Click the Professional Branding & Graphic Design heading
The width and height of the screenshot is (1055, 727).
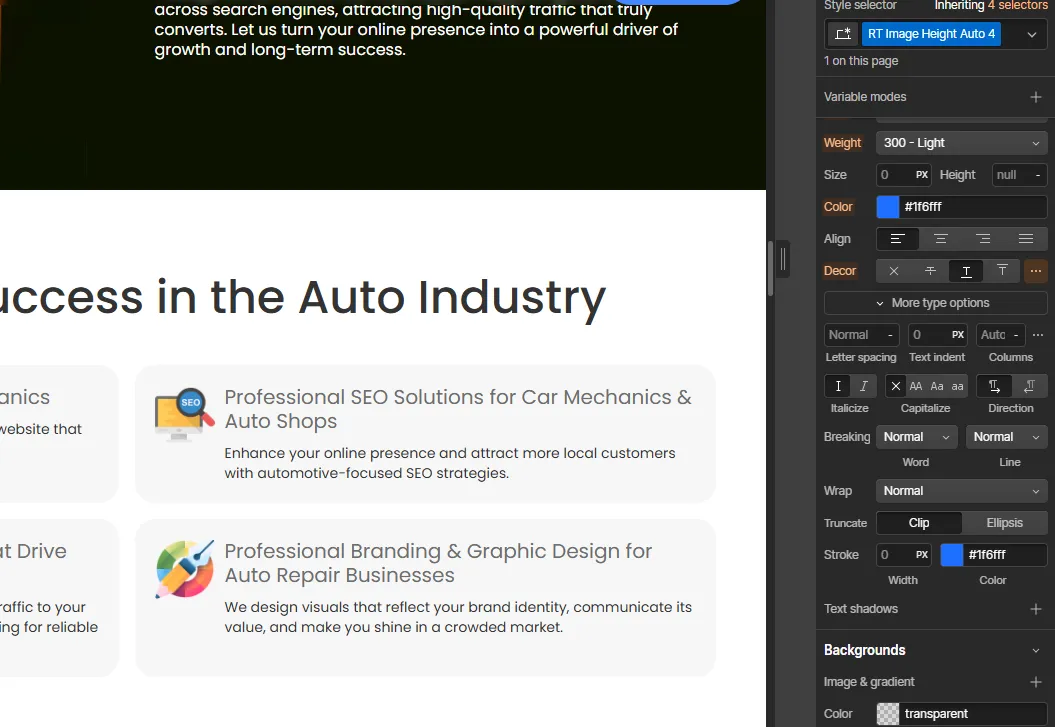(x=438, y=563)
